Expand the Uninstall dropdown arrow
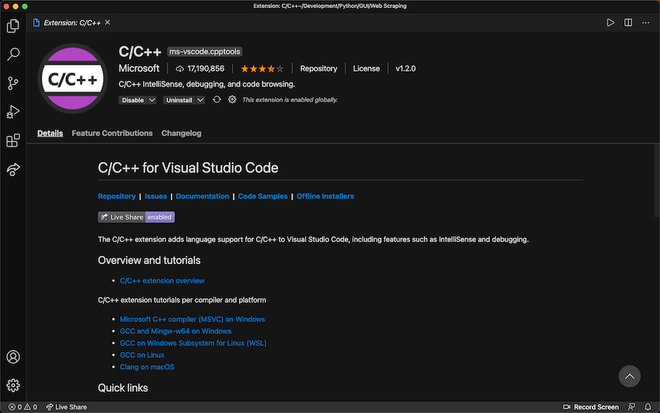Image resolution: width=660 pixels, height=413 pixels. [200, 100]
